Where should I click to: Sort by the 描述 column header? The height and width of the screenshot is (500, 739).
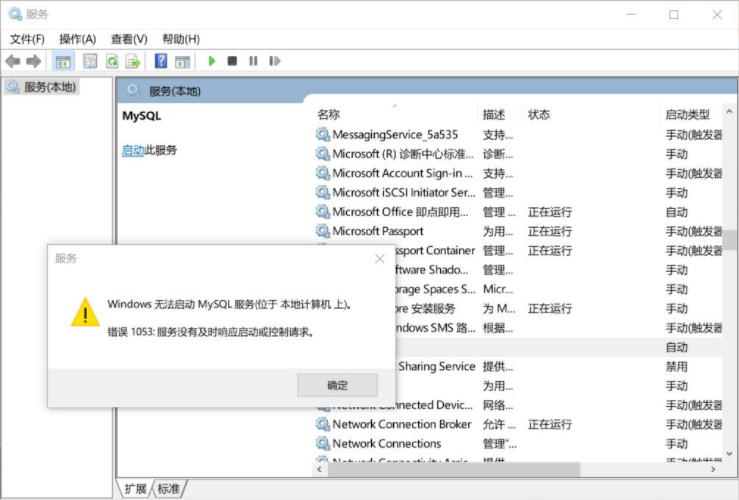(x=493, y=114)
